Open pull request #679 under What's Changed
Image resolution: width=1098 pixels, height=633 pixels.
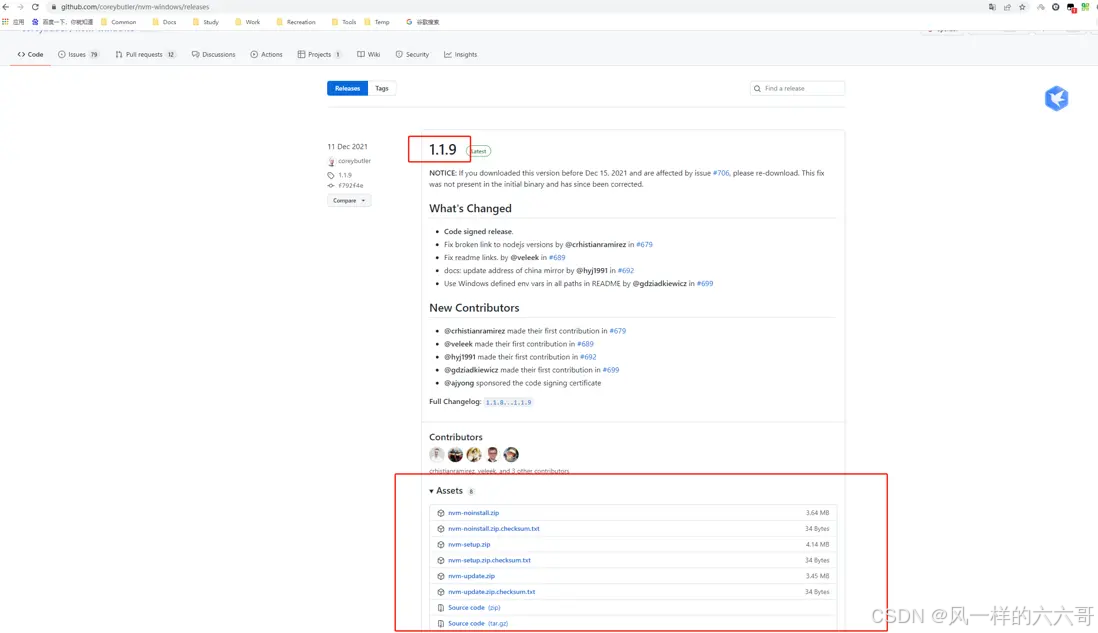(644, 244)
